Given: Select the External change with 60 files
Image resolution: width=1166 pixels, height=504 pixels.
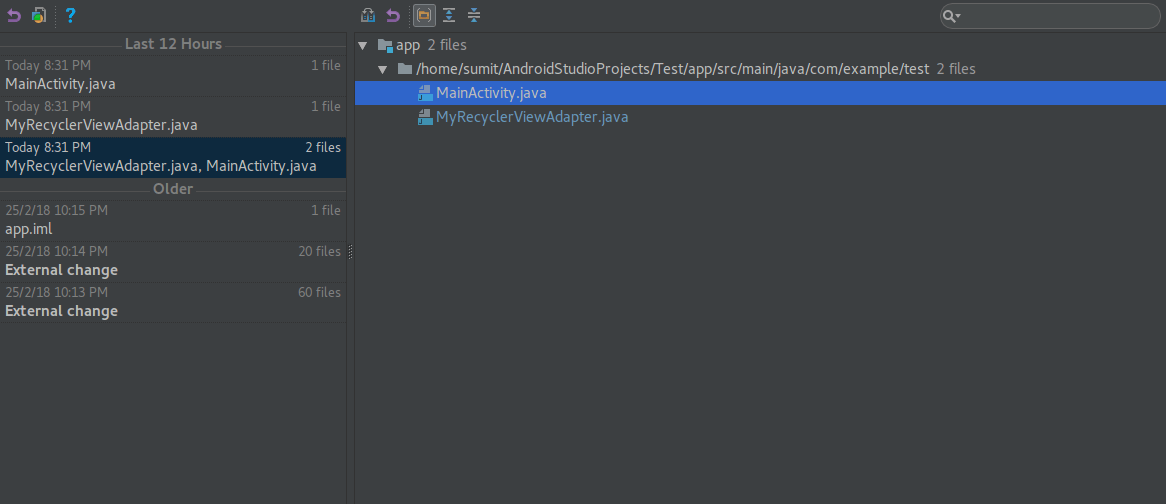Looking at the screenshot, I should (172, 302).
